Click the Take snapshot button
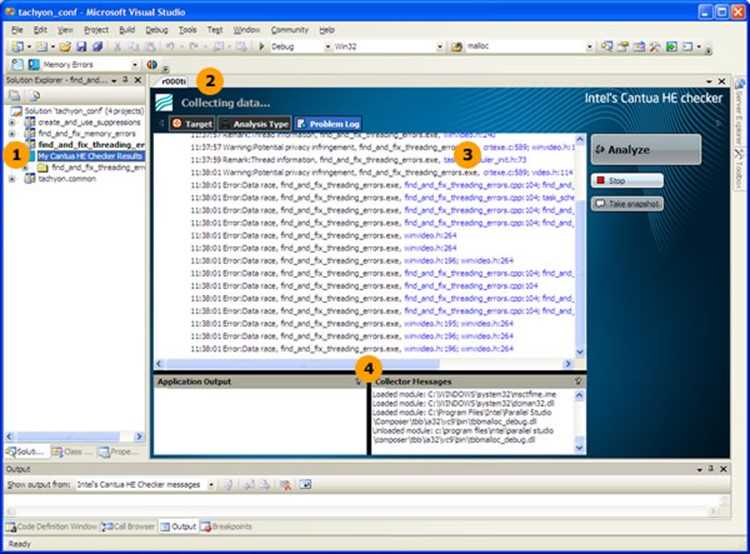 [x=627, y=204]
